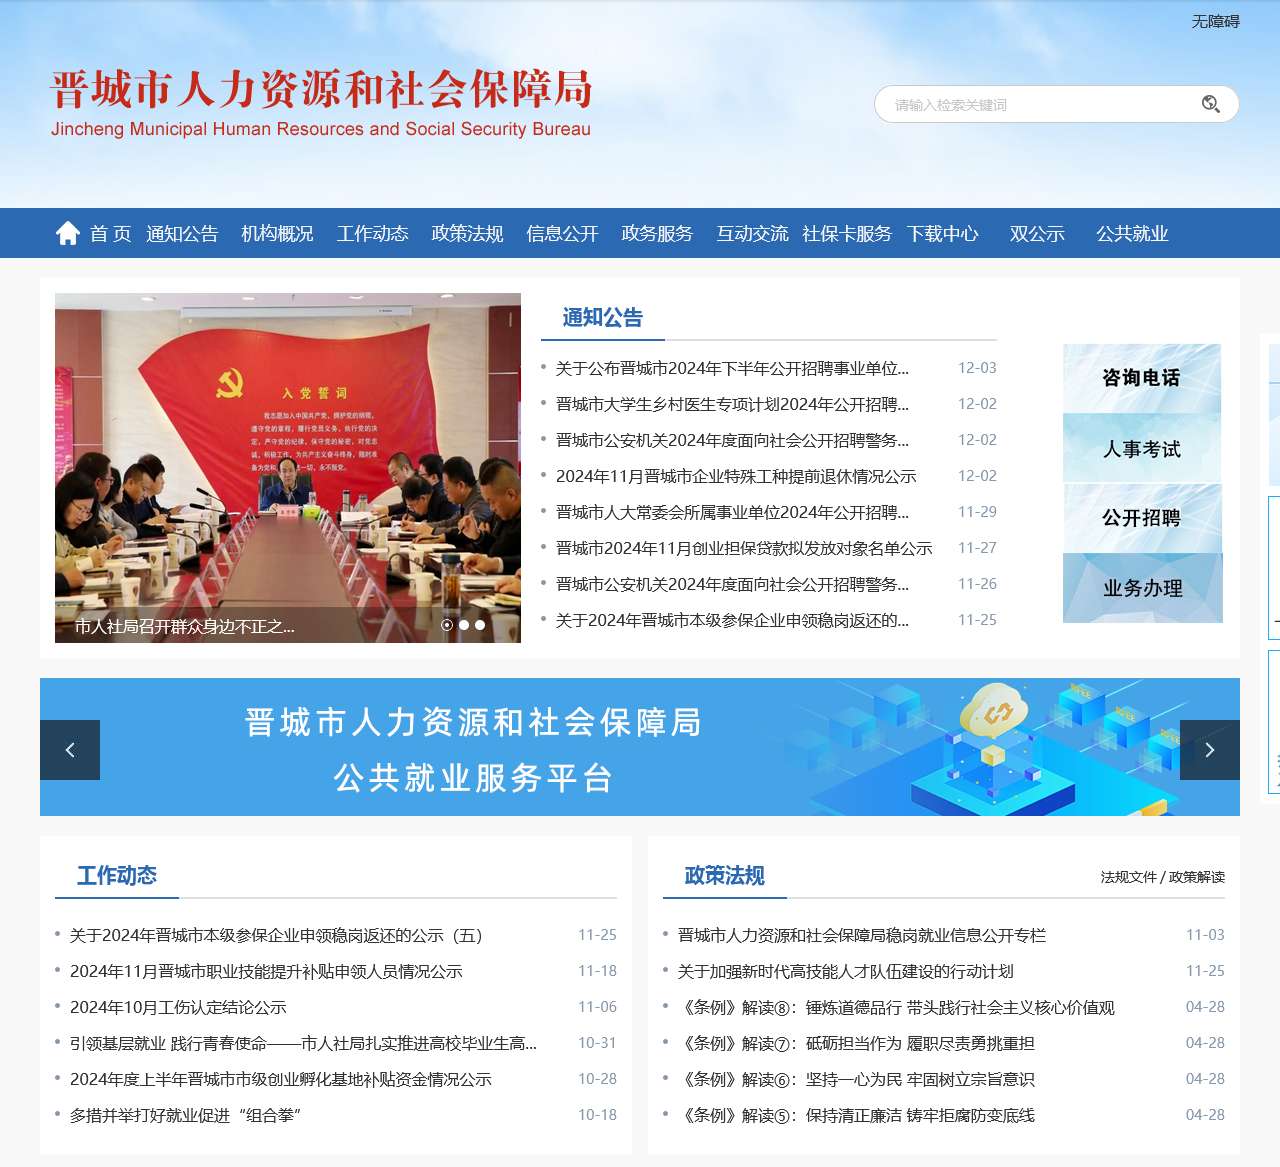Open notice 晋城市大学生乡村医生专项计划2024年公开招聘
1280x1167 pixels.
point(732,405)
